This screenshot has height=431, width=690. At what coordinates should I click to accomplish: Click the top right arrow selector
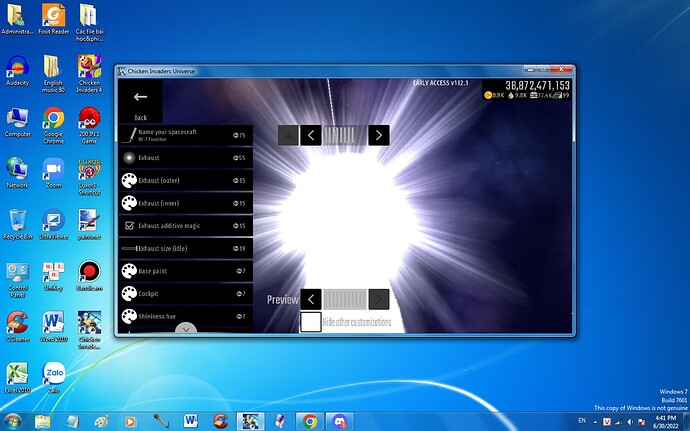(x=378, y=135)
